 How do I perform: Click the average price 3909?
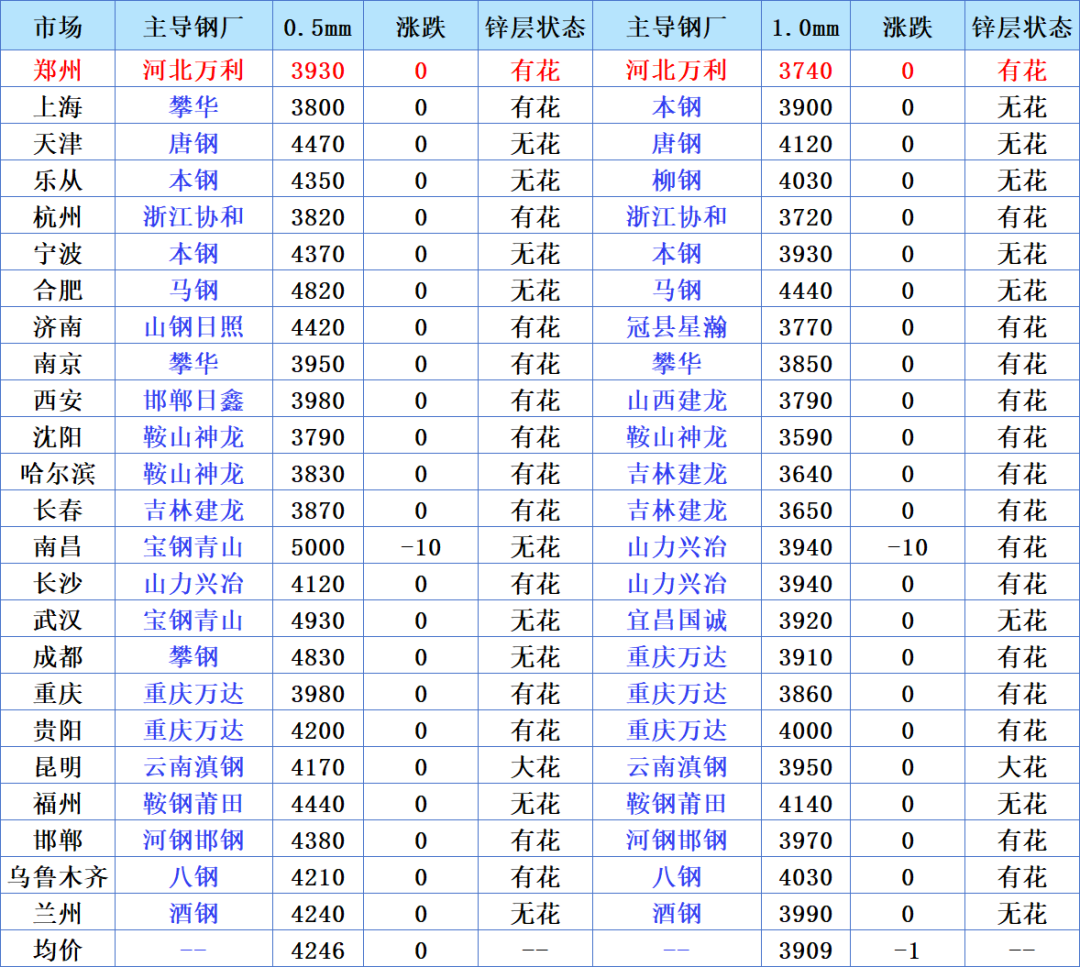click(805, 950)
